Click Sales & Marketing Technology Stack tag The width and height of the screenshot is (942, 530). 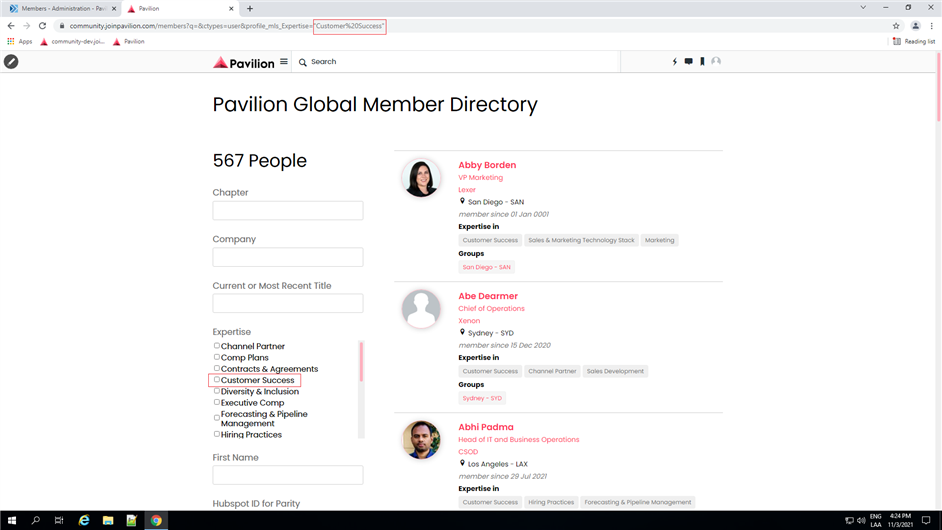coord(581,240)
